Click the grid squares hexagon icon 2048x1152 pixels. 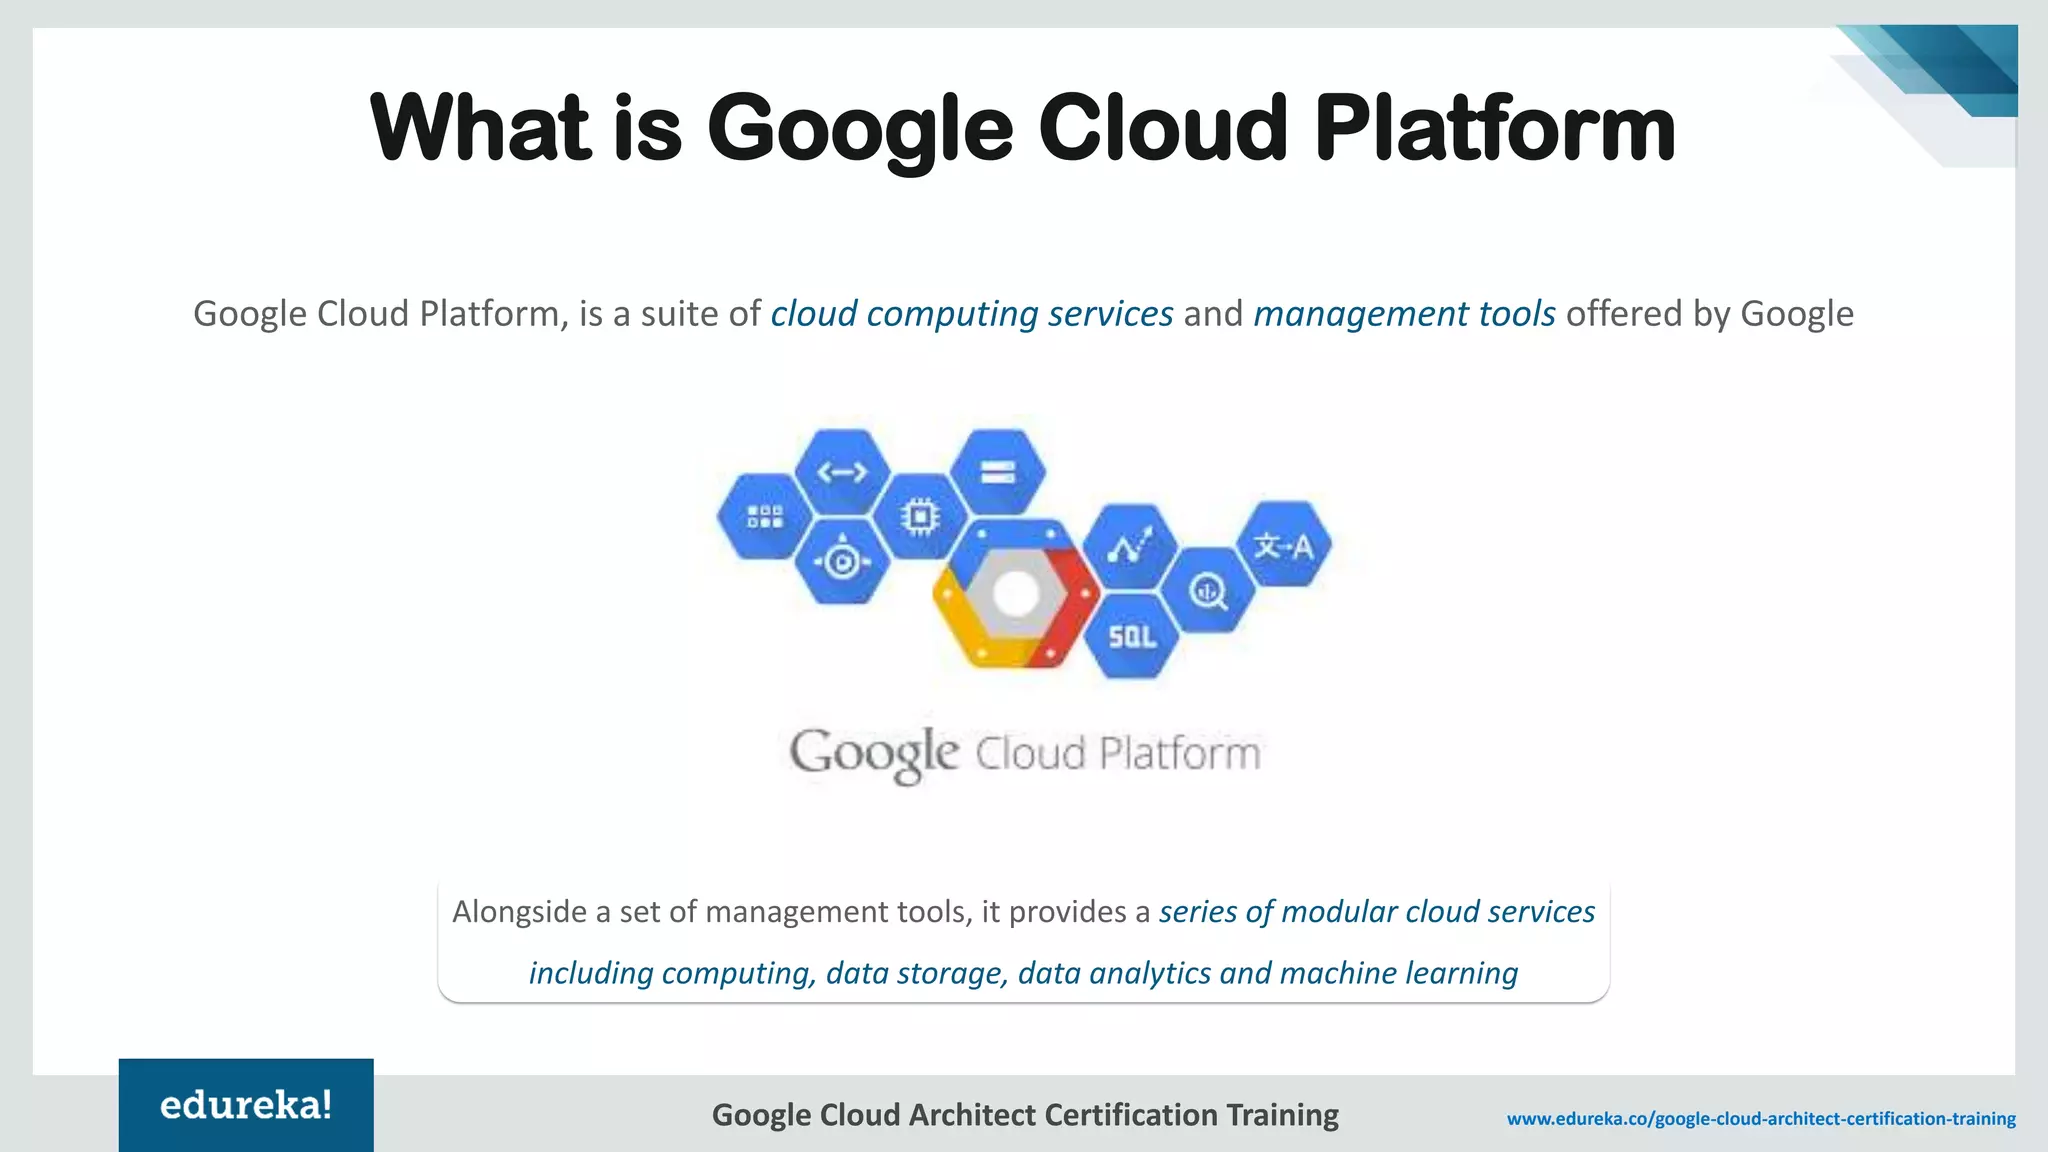tap(765, 516)
